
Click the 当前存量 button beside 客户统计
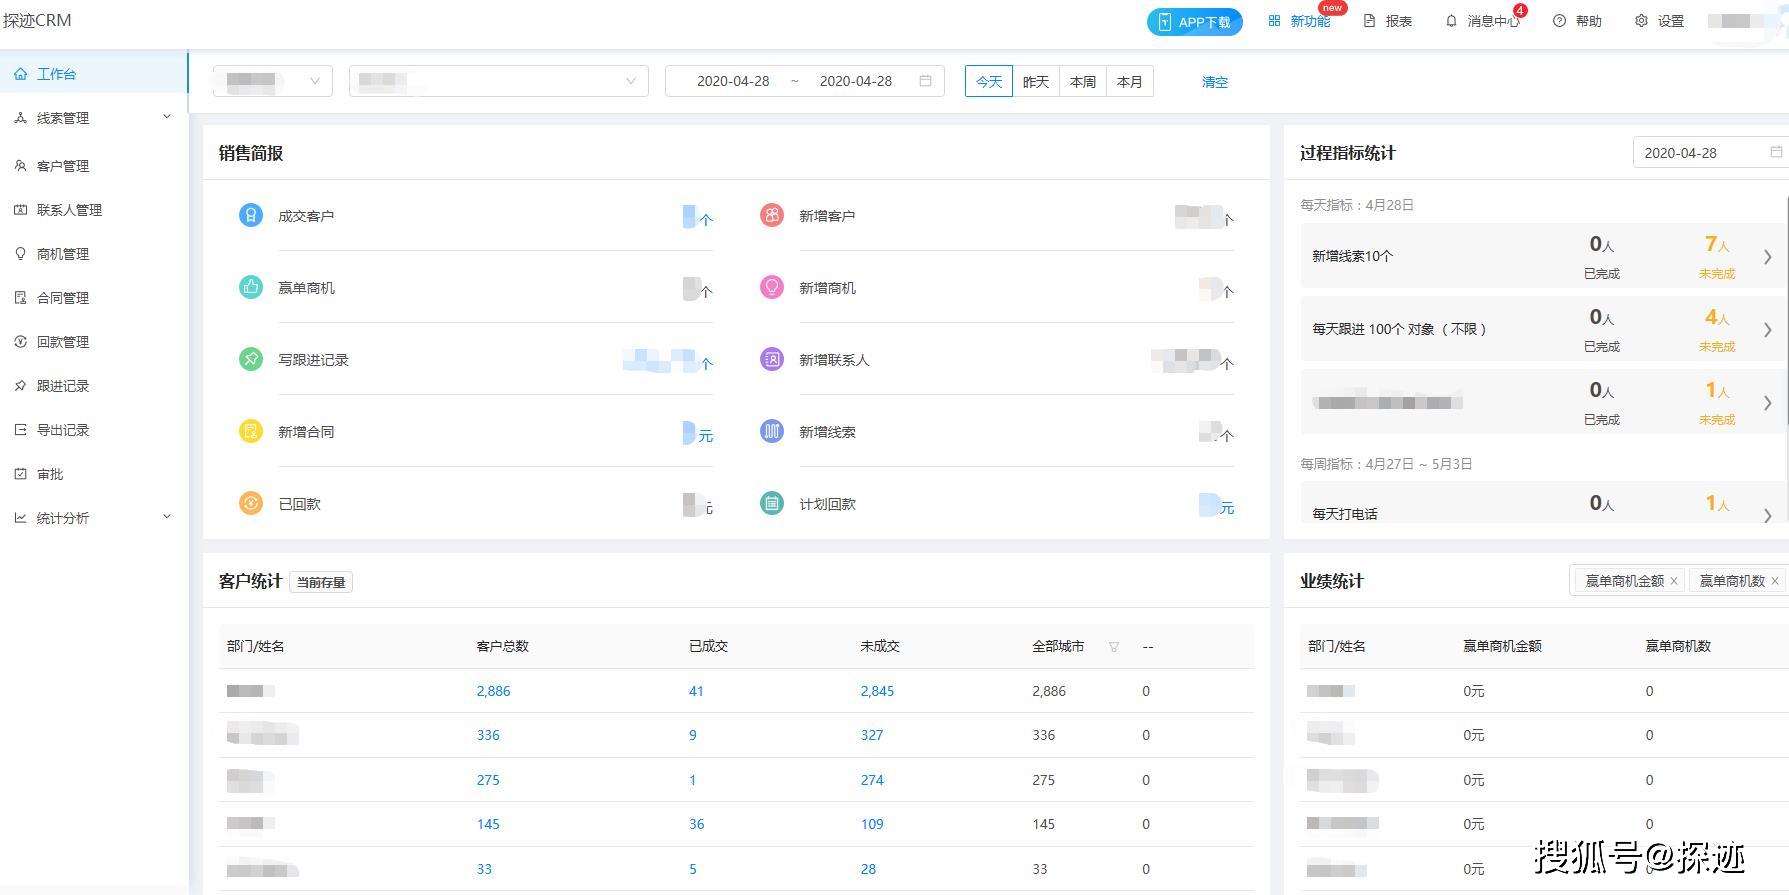(321, 582)
